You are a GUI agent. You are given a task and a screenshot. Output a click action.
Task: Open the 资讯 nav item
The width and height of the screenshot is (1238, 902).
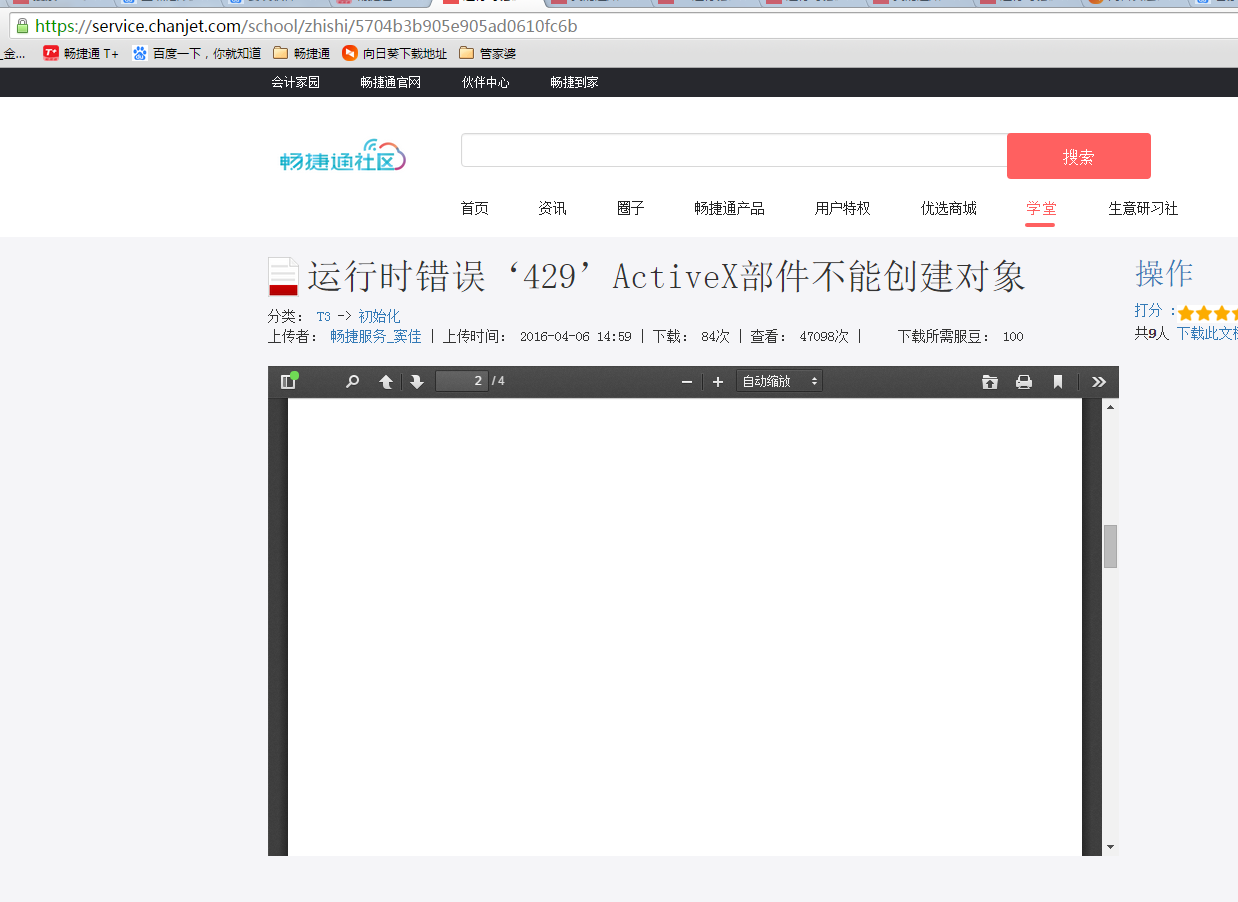(553, 208)
